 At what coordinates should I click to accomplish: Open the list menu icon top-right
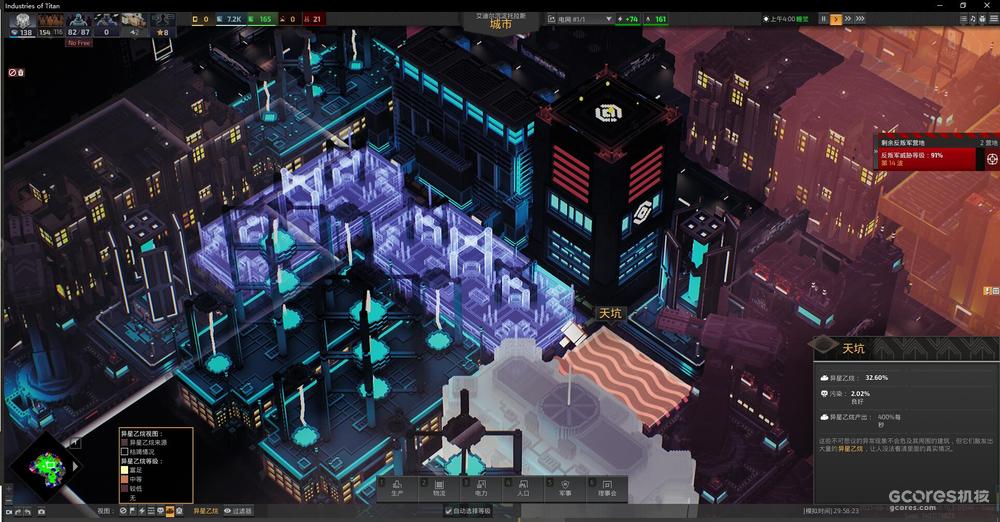963,19
